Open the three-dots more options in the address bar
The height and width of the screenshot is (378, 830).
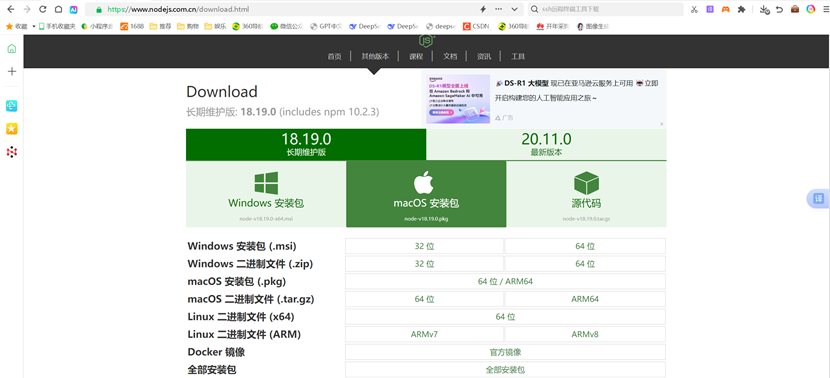pyautogui.click(x=499, y=9)
